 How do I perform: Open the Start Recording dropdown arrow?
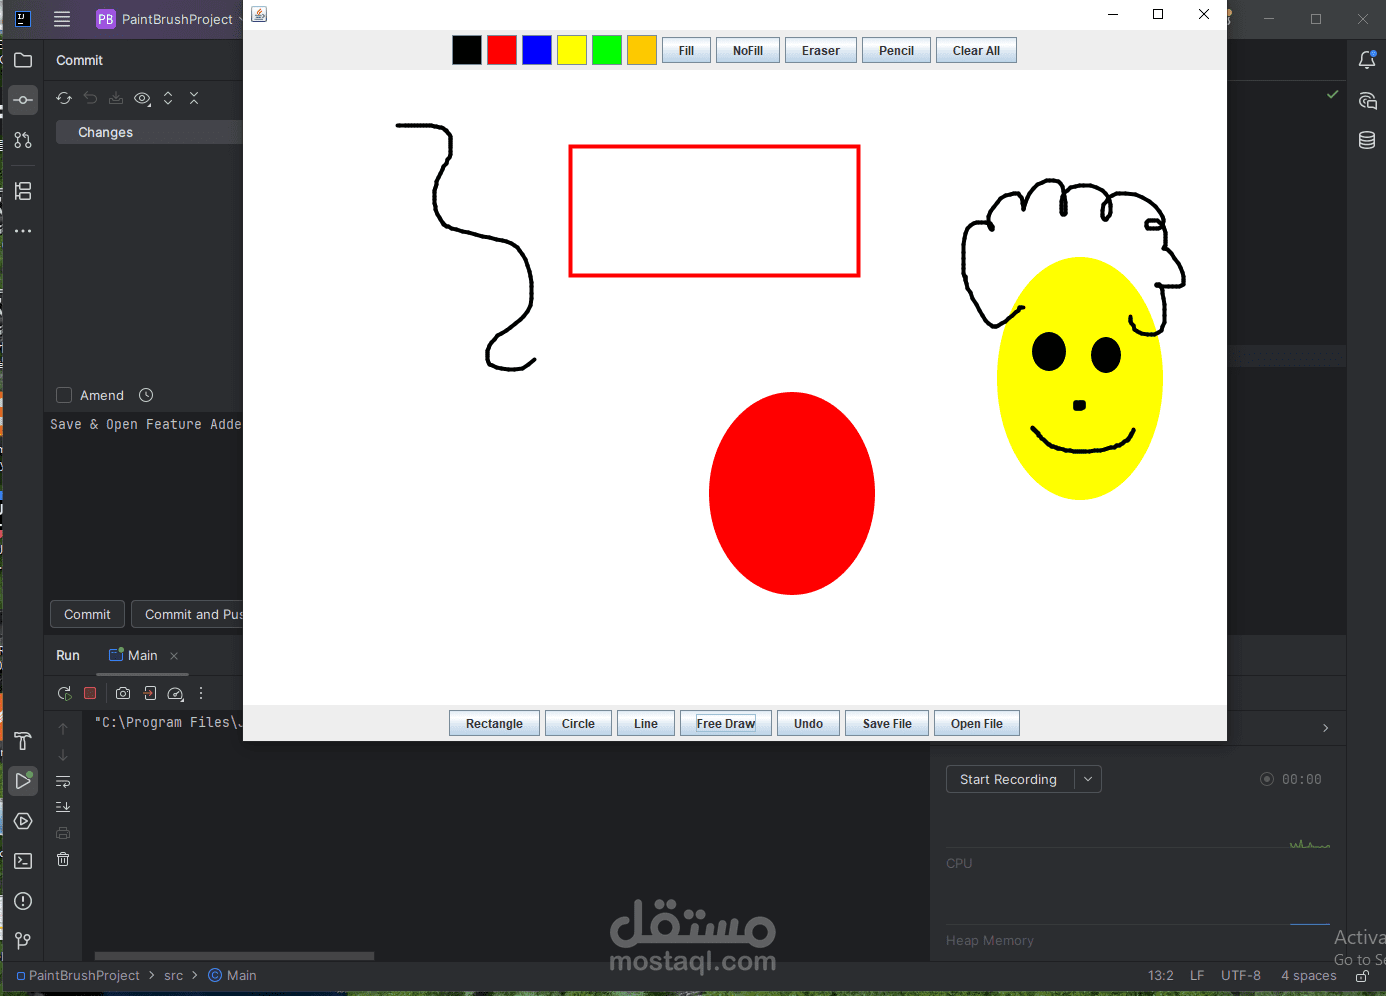pos(1088,779)
